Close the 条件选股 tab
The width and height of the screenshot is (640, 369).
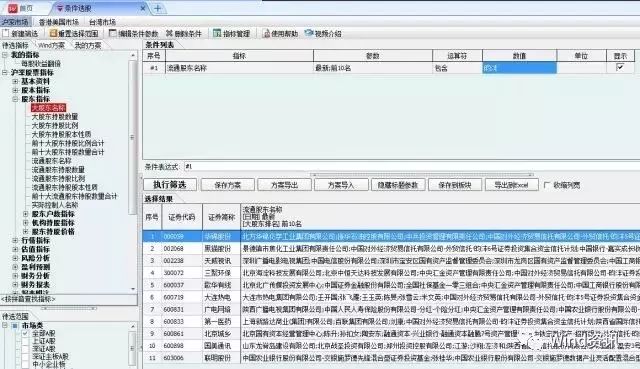point(143,8)
